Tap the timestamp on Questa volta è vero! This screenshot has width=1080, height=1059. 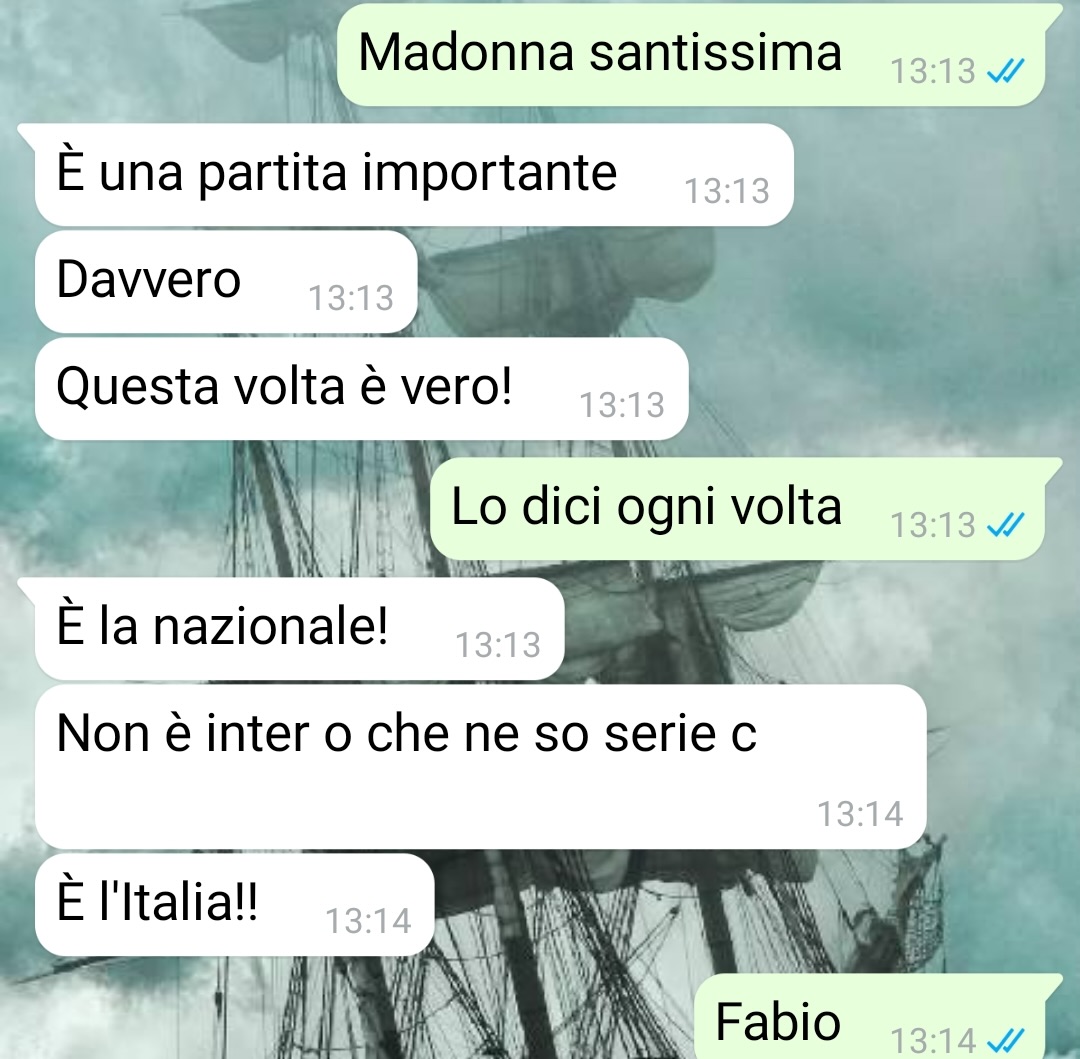click(622, 405)
